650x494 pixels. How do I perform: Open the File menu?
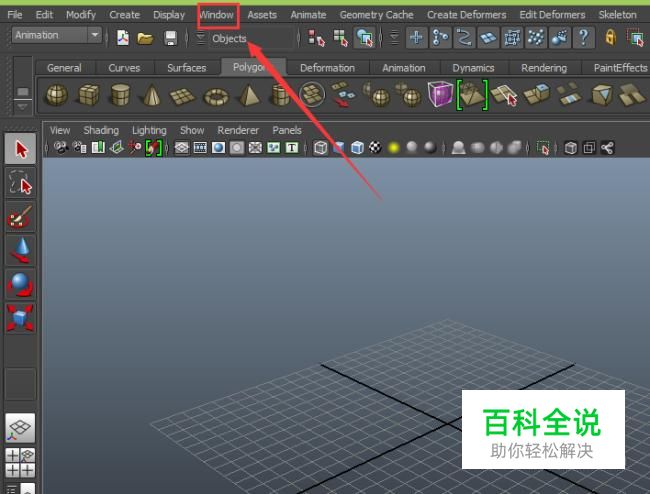coord(15,15)
